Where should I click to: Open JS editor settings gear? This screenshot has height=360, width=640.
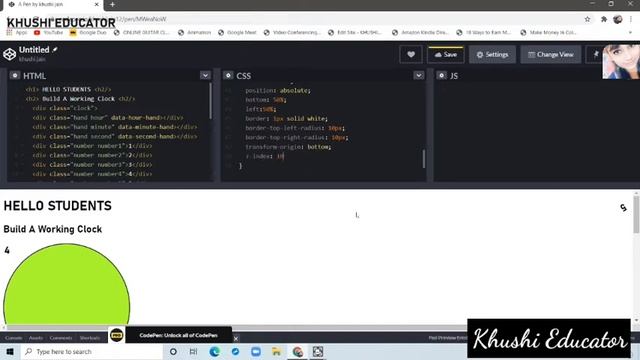coord(442,76)
